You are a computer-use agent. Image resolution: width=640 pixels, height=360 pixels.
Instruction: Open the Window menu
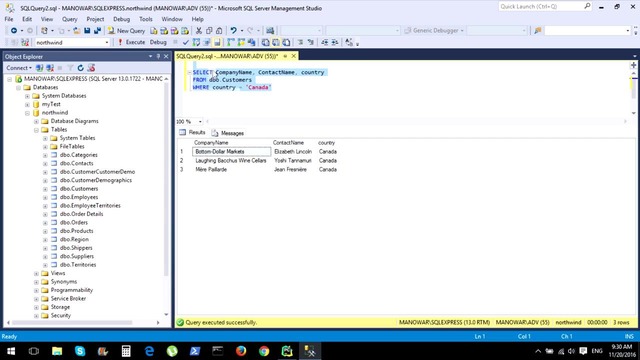[x=172, y=19]
